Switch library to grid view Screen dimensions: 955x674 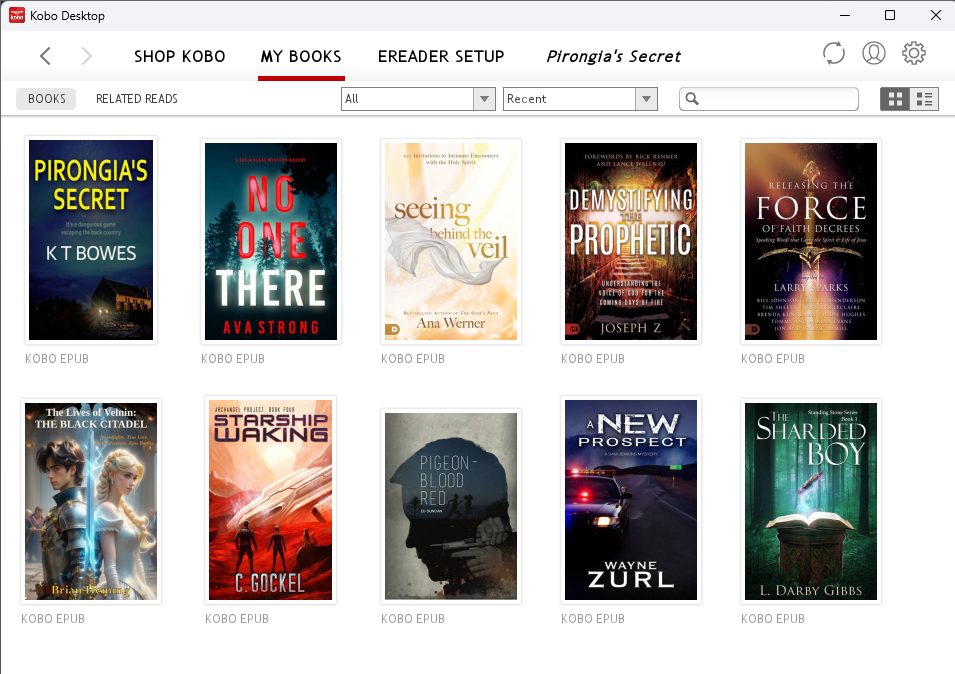tap(894, 98)
